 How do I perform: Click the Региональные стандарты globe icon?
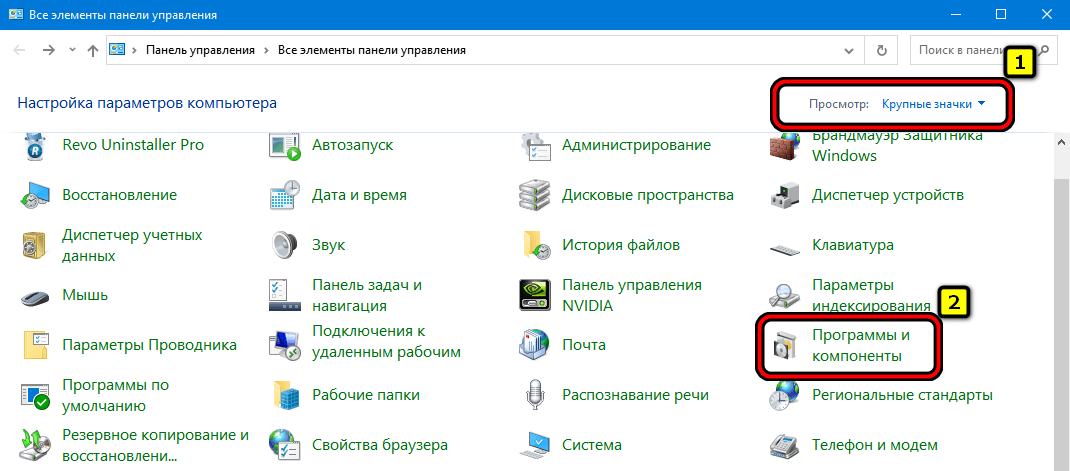[x=784, y=395]
